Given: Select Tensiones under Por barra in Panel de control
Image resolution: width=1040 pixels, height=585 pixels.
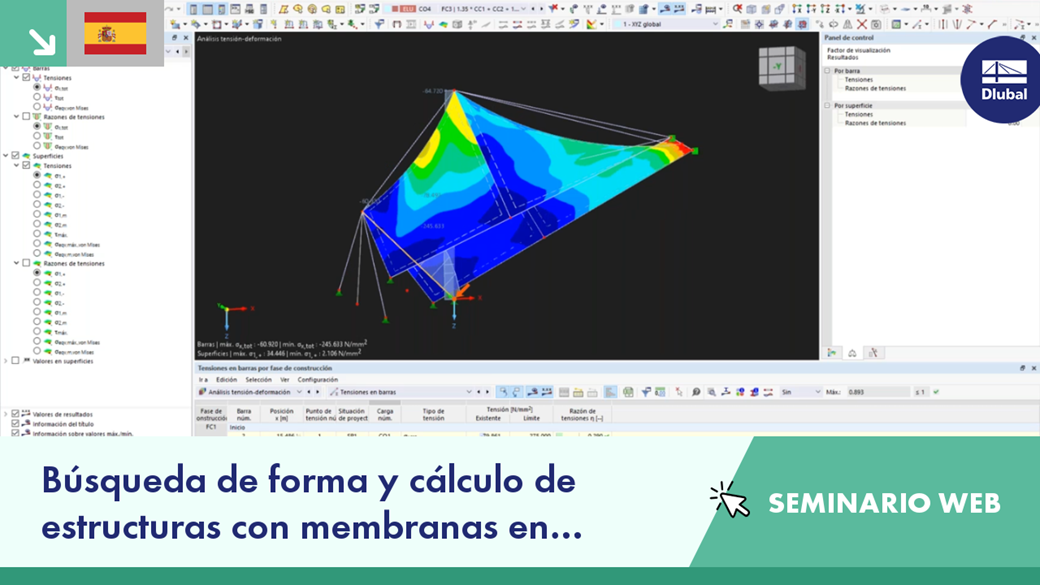Looking at the screenshot, I should coord(858,80).
